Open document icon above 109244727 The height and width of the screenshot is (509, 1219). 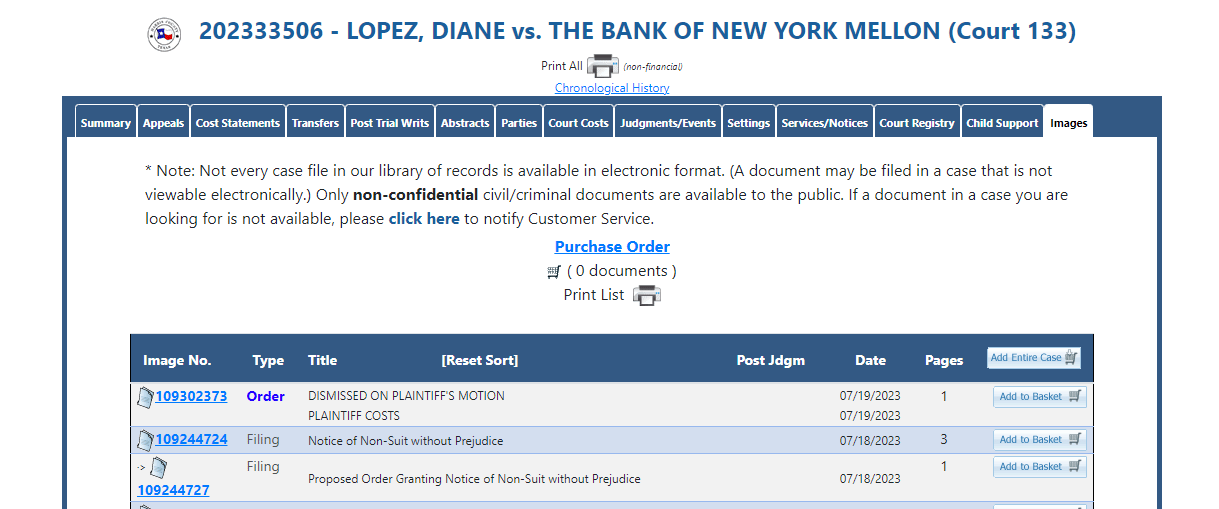pyautogui.click(x=158, y=467)
